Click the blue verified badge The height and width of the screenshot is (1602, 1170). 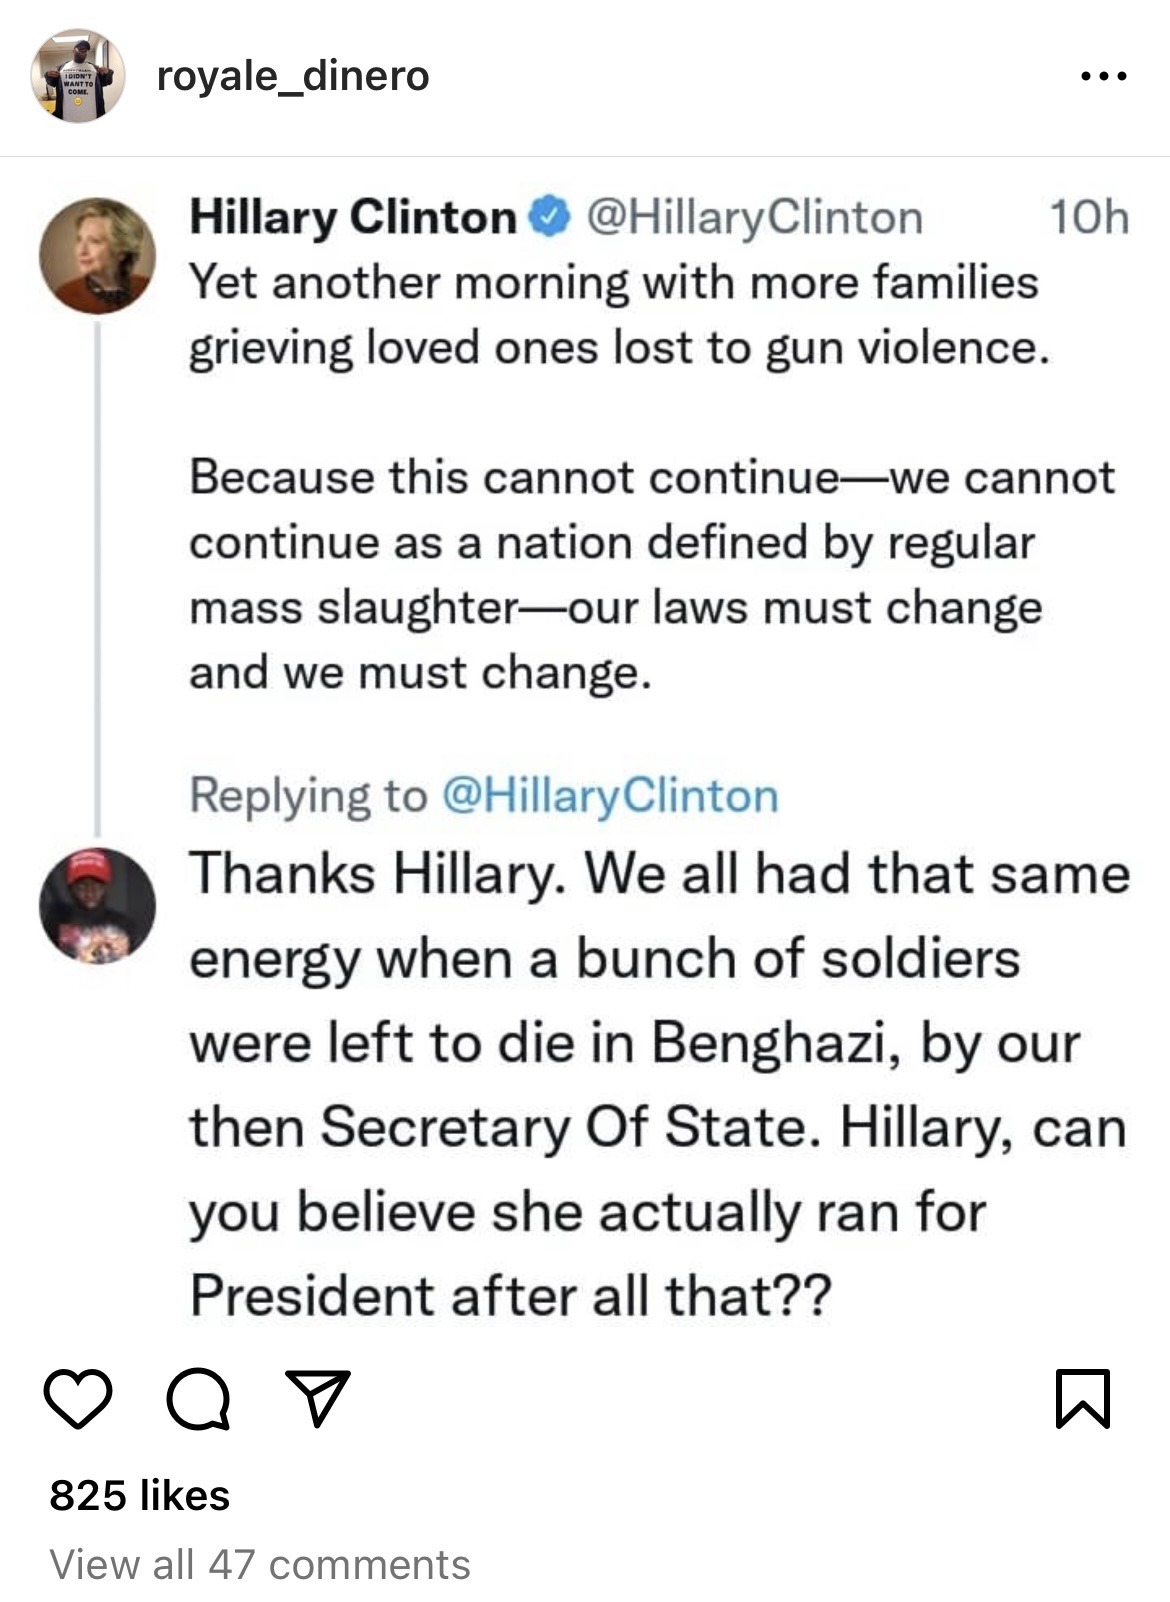point(549,217)
